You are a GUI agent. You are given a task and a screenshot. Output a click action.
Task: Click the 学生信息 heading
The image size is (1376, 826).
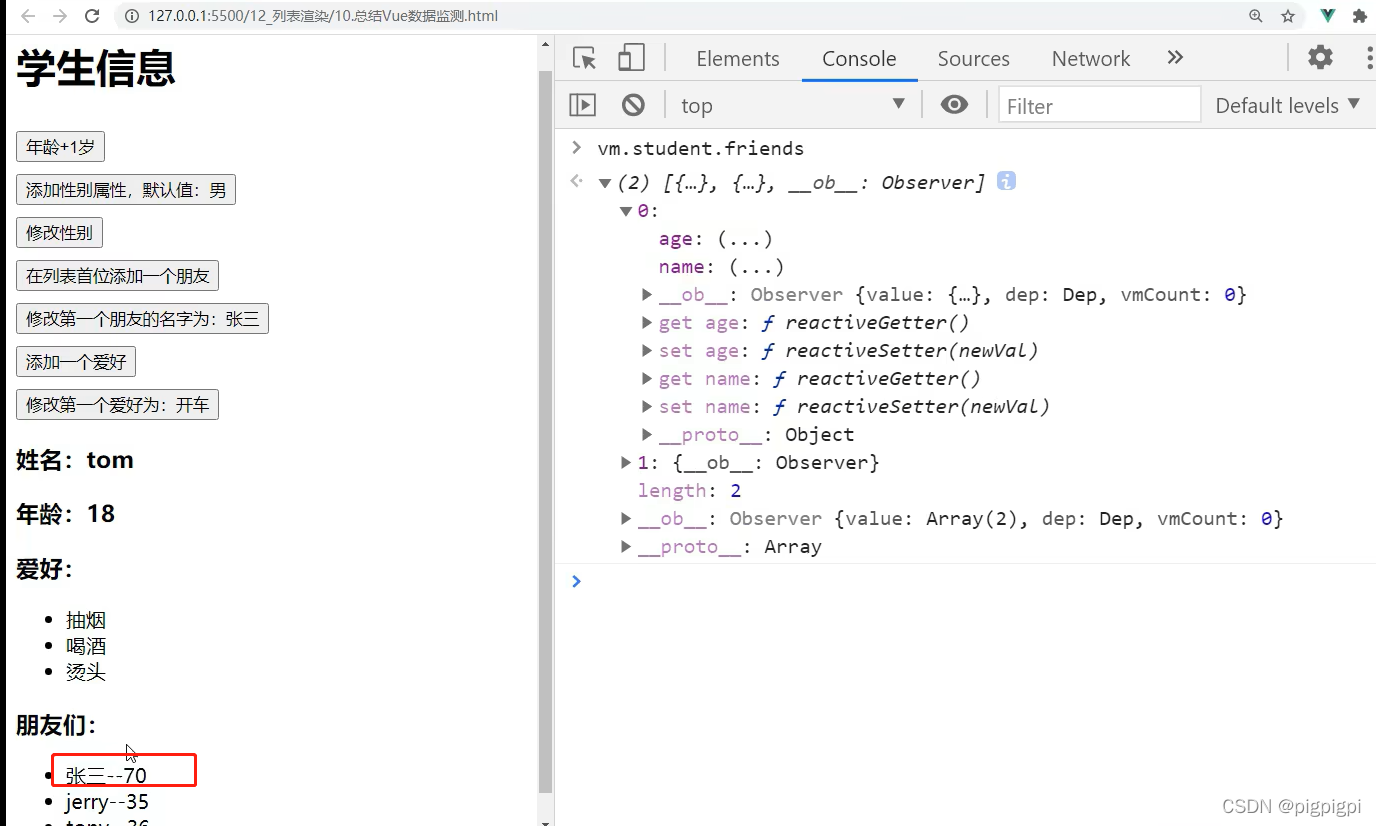point(96,68)
